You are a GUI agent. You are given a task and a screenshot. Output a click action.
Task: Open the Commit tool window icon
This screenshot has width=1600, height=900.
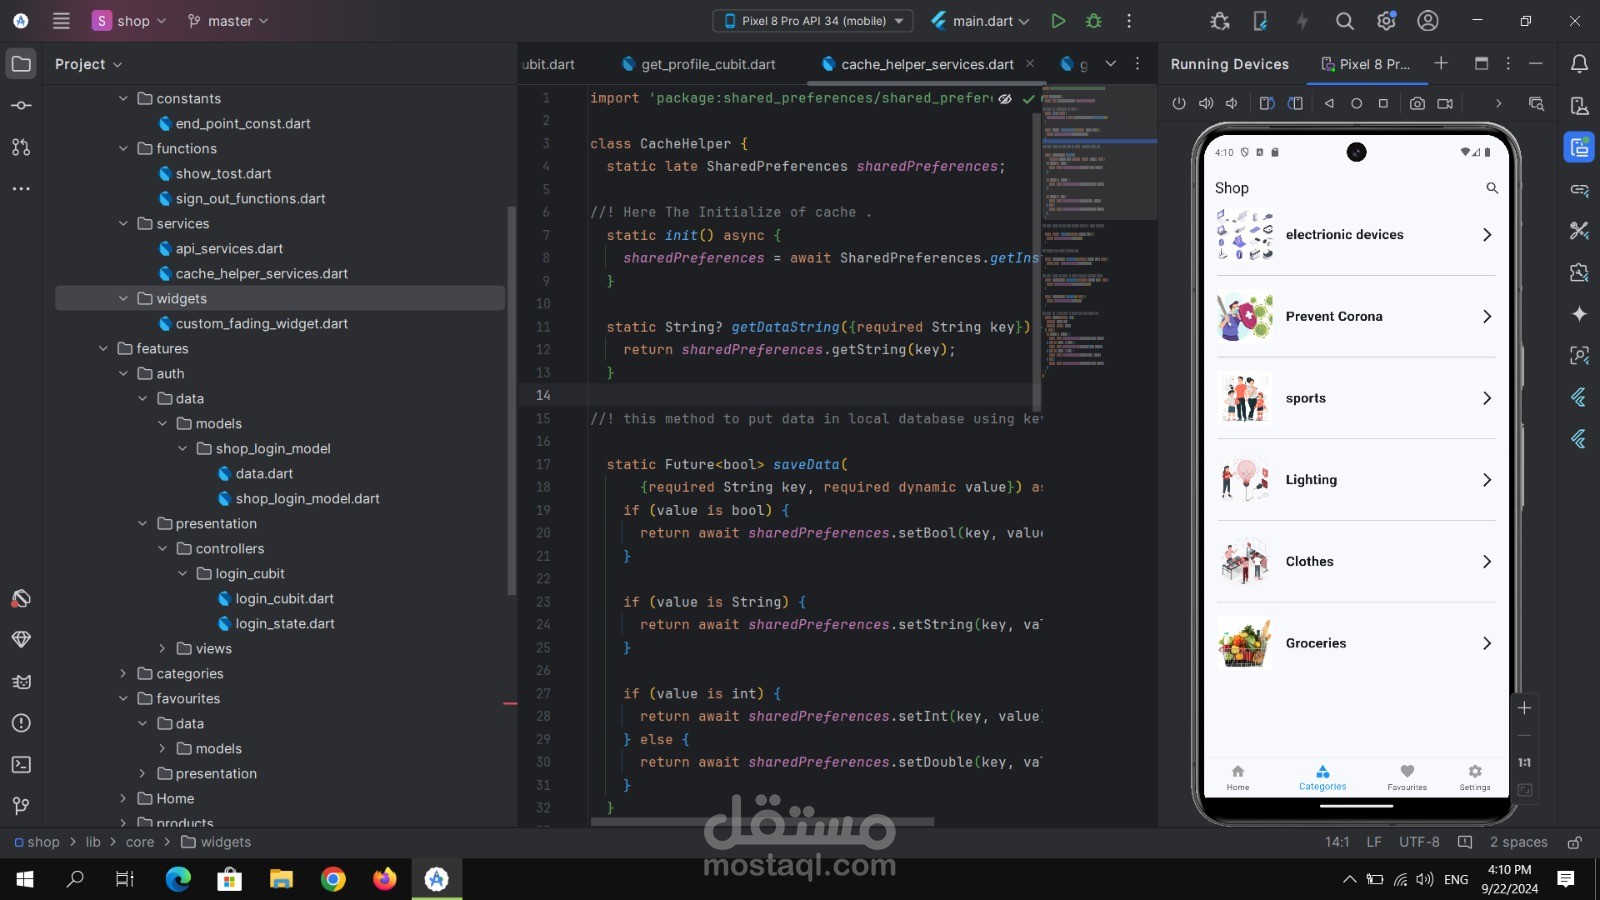pyautogui.click(x=21, y=105)
